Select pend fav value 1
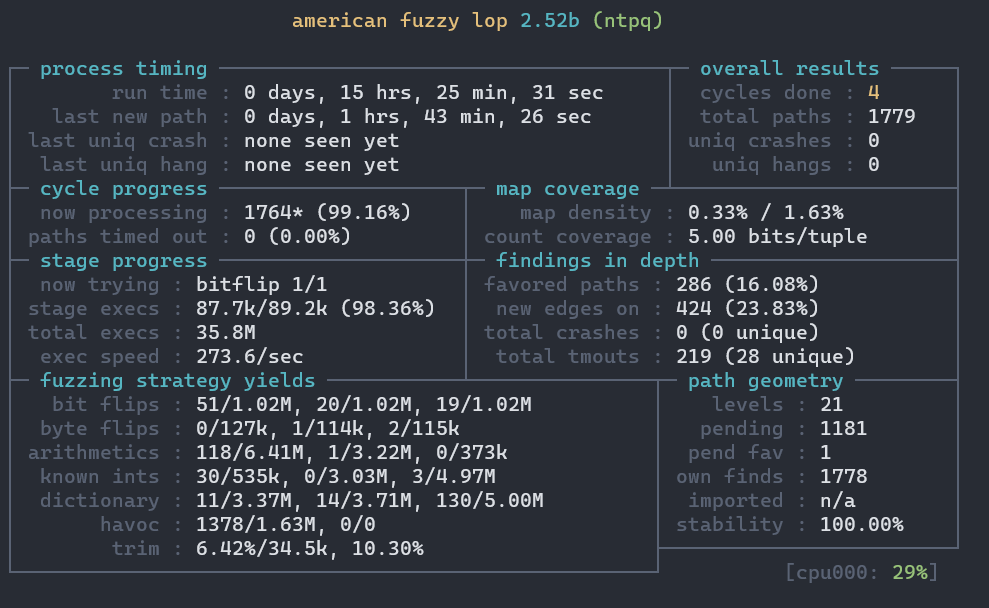The width and height of the screenshot is (989, 608). pyautogui.click(x=826, y=452)
